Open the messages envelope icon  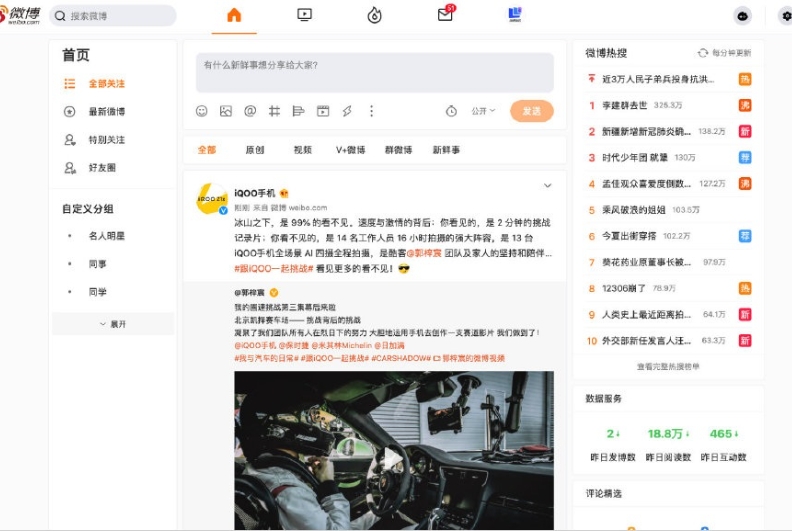coord(445,15)
